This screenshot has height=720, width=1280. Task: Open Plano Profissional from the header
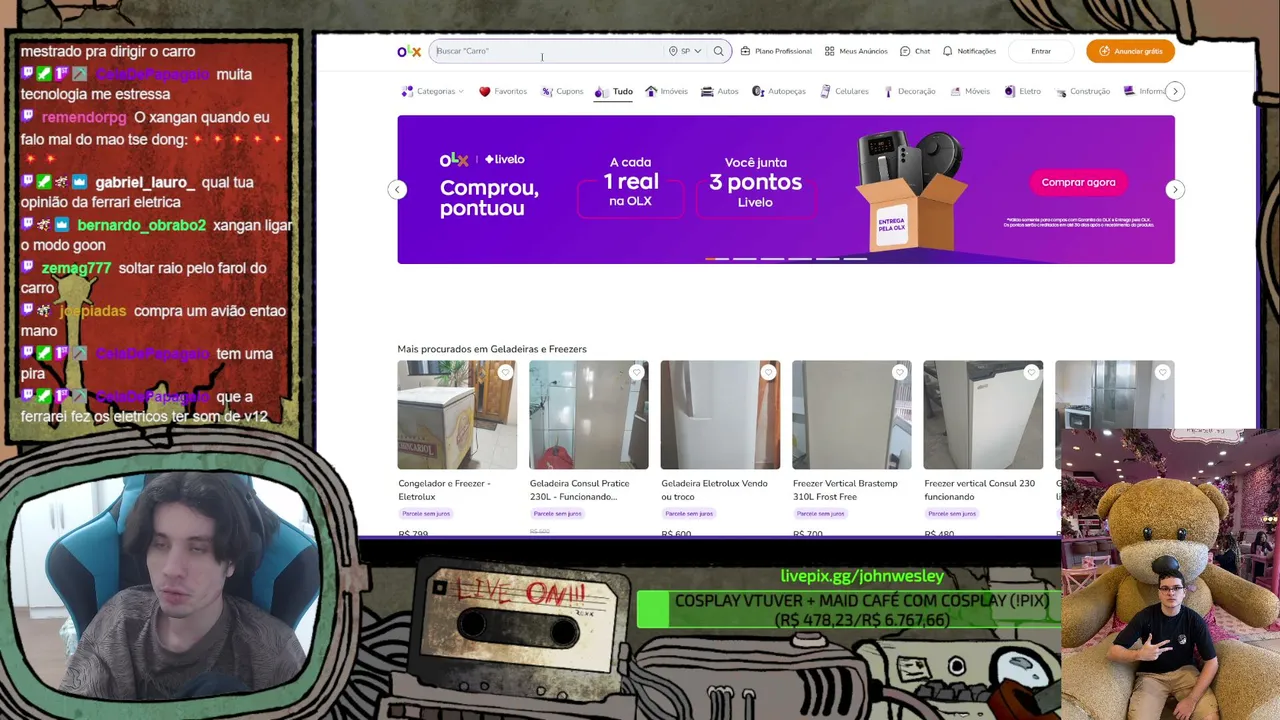pos(776,51)
